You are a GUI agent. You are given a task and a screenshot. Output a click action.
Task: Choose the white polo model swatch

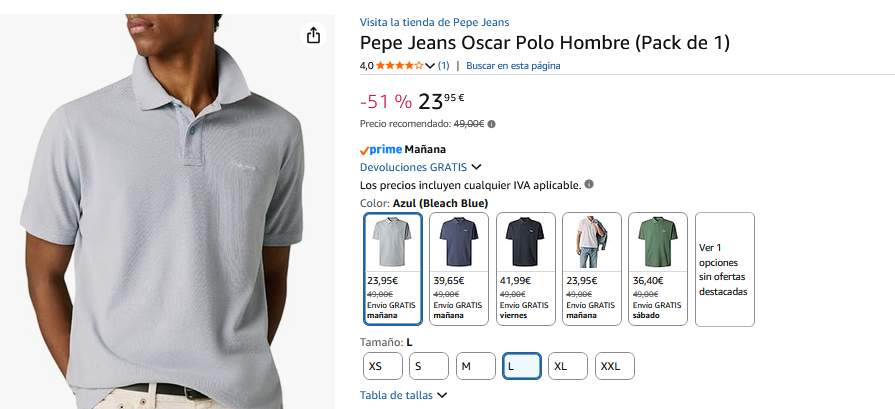point(592,269)
